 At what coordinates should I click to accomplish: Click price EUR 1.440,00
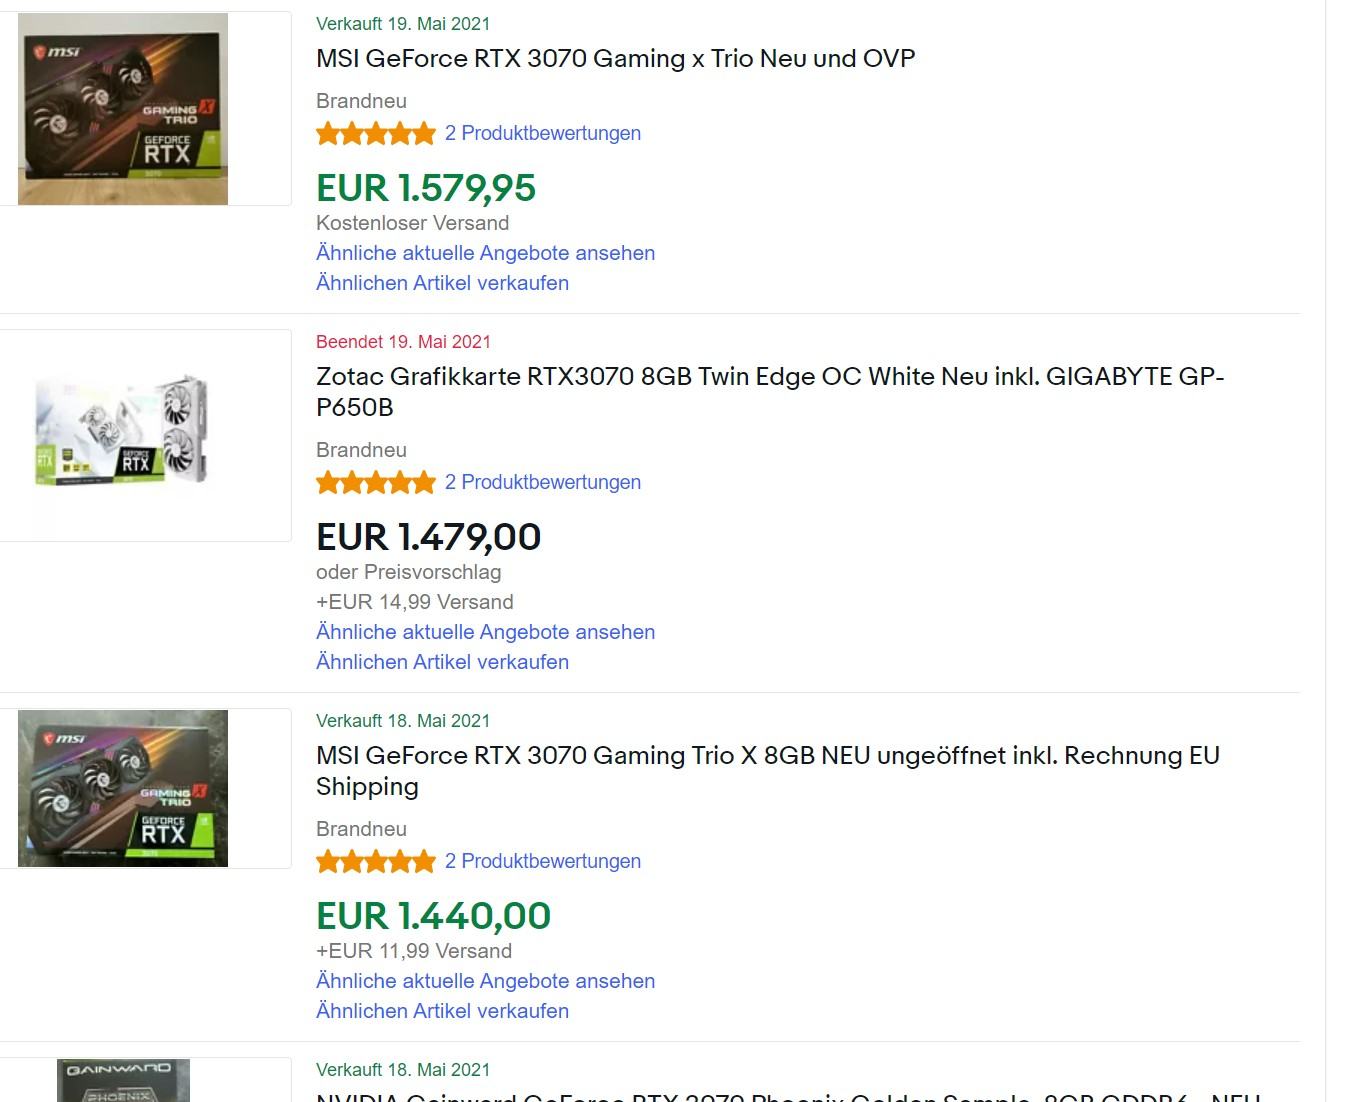[x=433, y=916]
